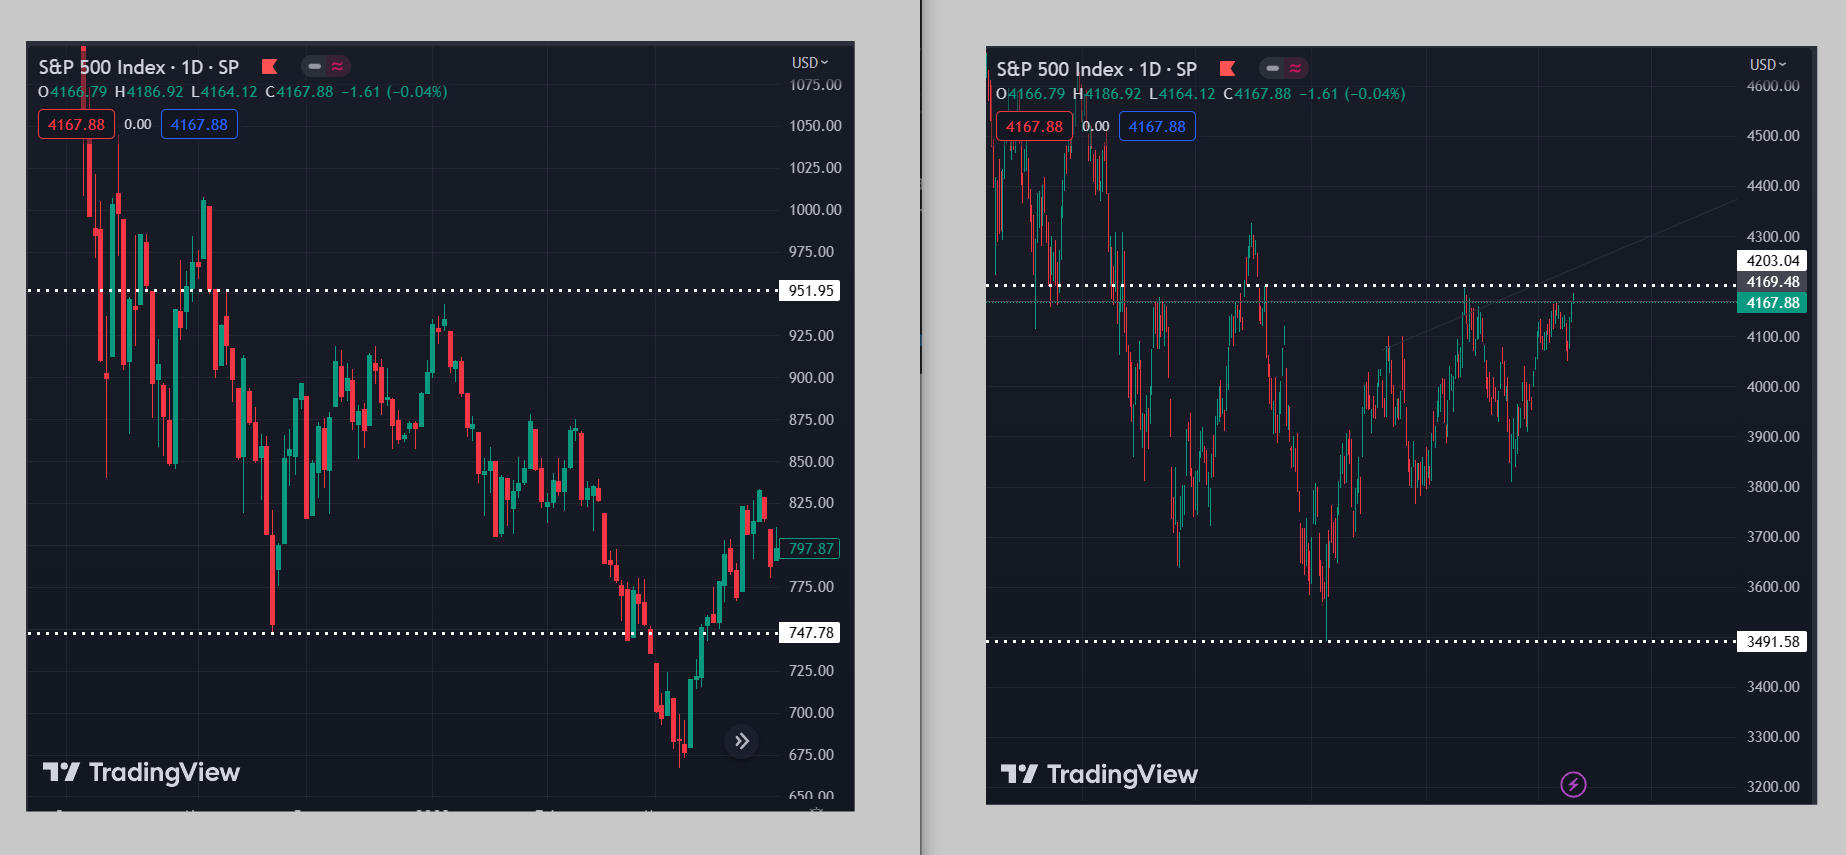Click the −1.61 (−0.04%) change in right chart
This screenshot has width=1846, height=855.
pos(1352,94)
